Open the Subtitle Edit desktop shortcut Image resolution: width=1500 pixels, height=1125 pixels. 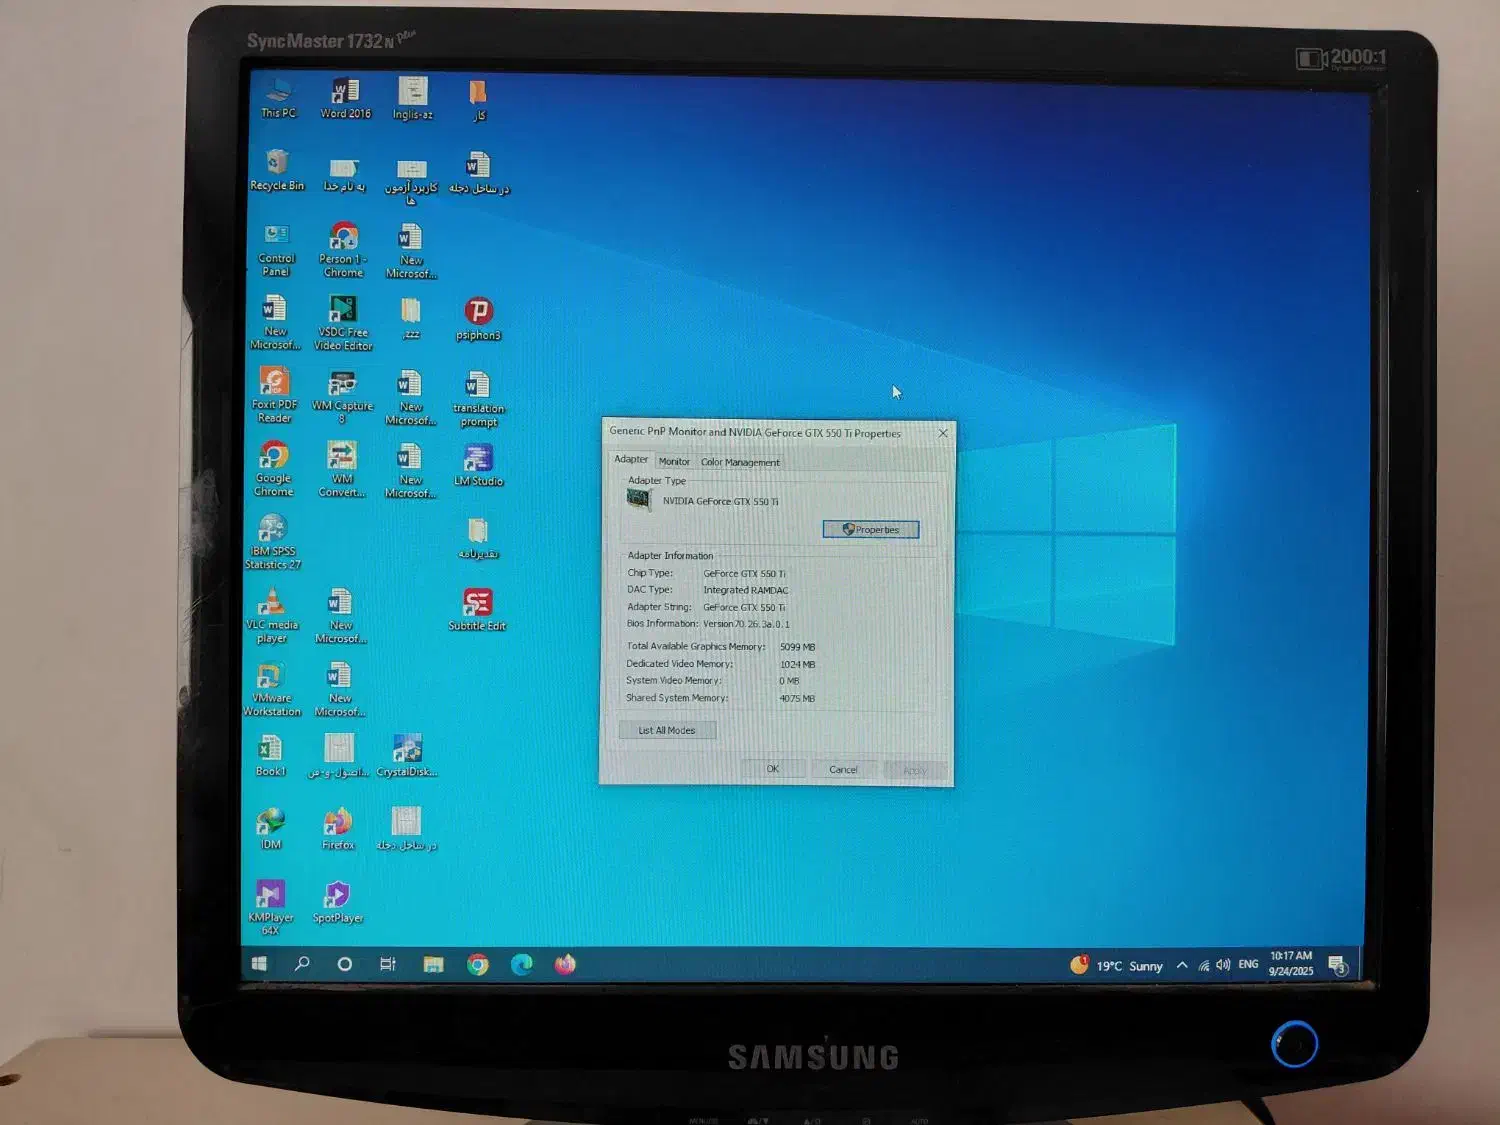477,610
